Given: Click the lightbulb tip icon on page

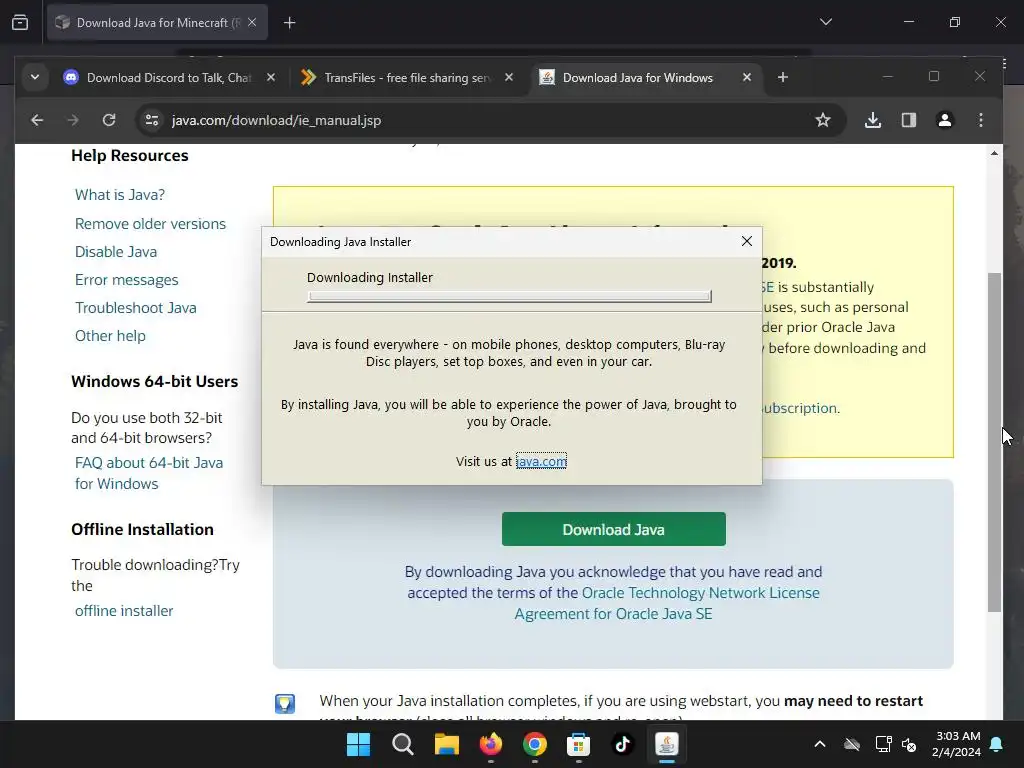Looking at the screenshot, I should [285, 703].
